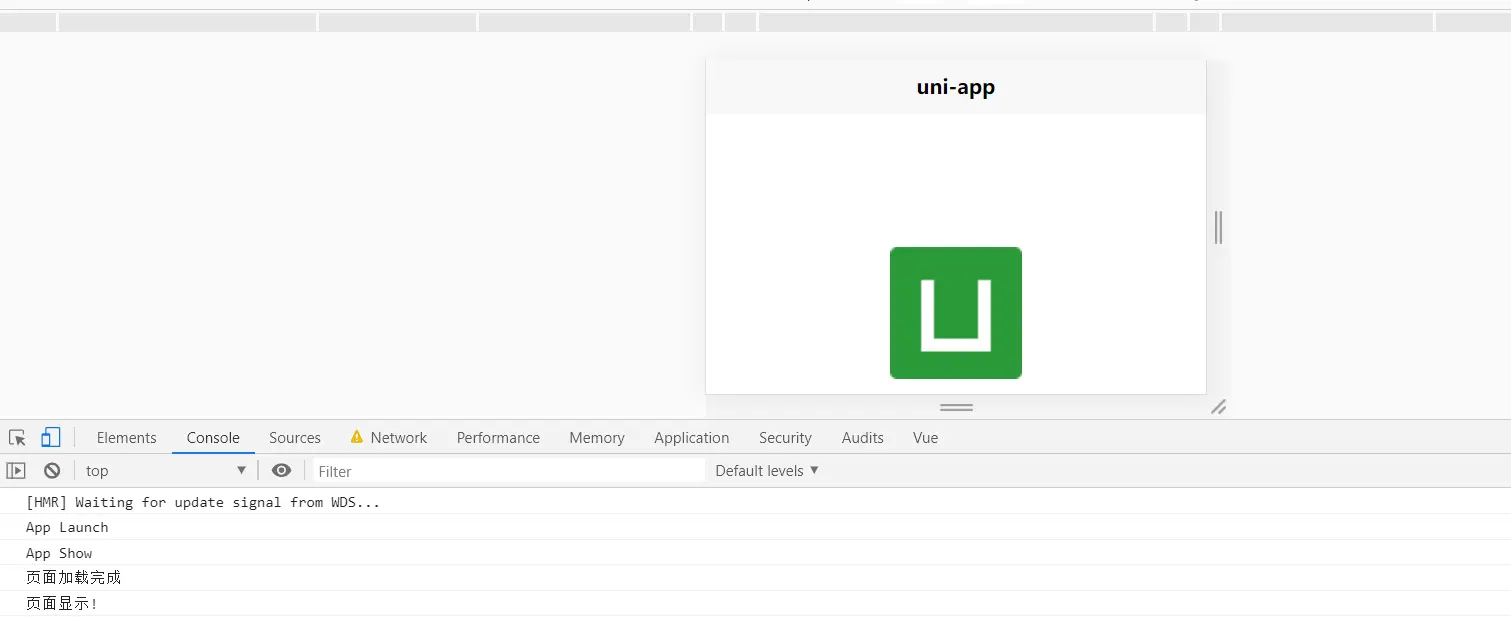
Task: Click the uni-app page title
Action: pyautogui.click(x=956, y=87)
